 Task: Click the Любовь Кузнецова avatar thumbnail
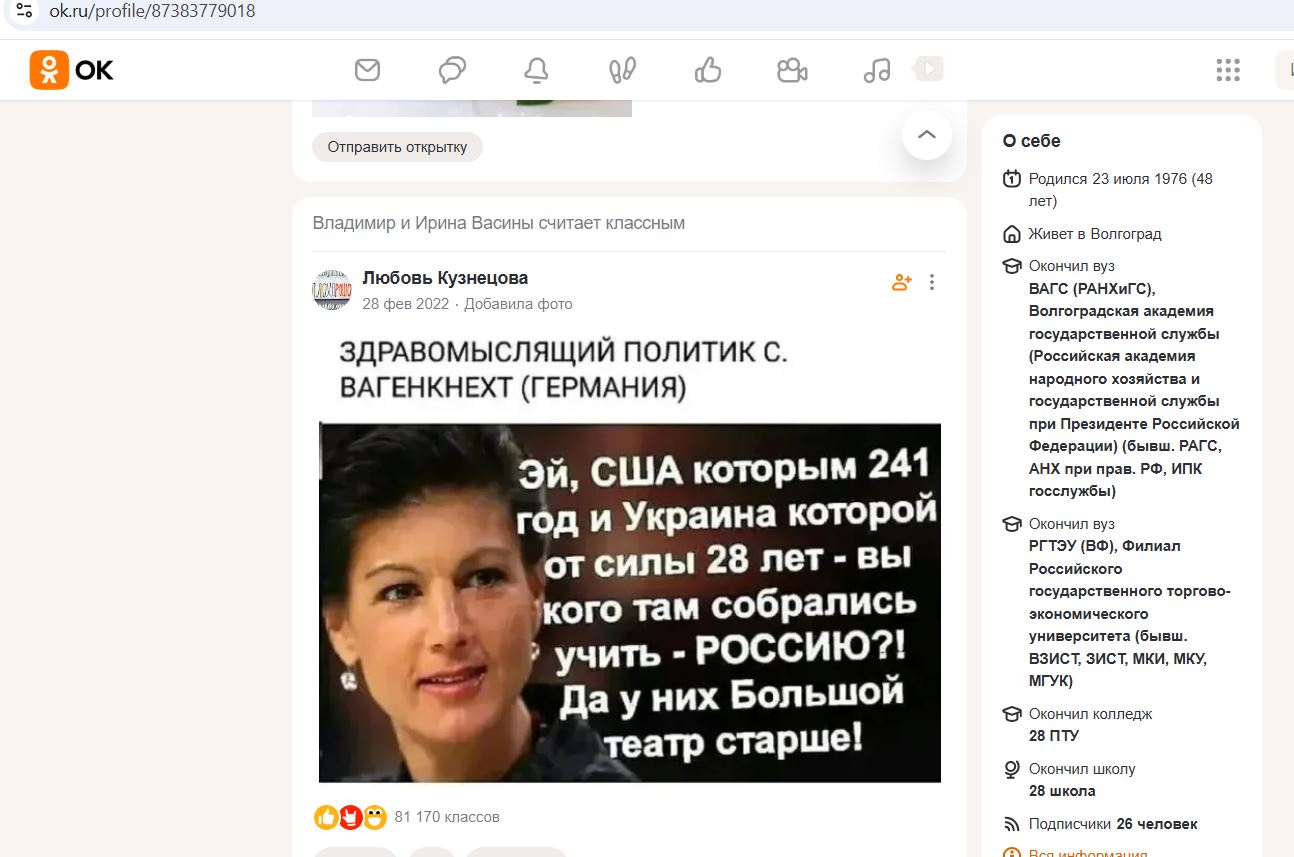332,289
